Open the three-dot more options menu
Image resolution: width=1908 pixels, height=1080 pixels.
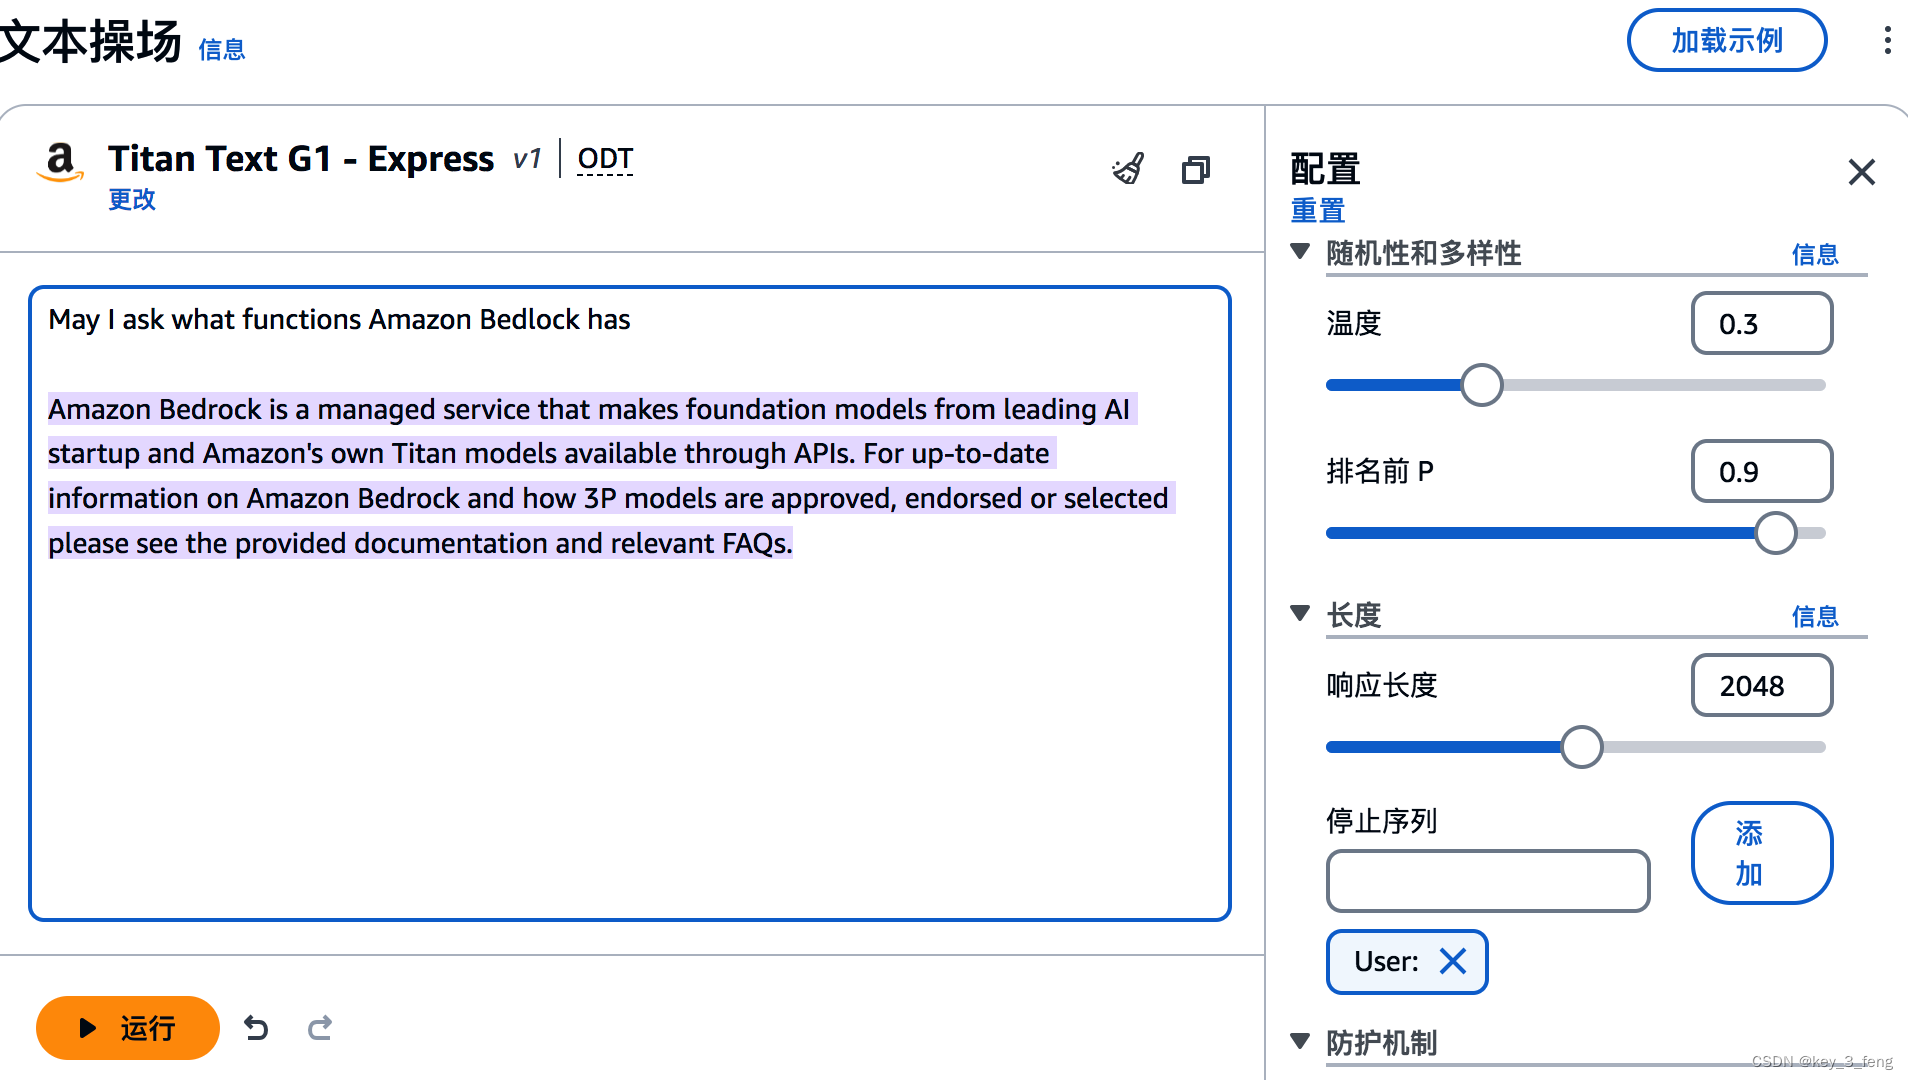coord(1887,41)
